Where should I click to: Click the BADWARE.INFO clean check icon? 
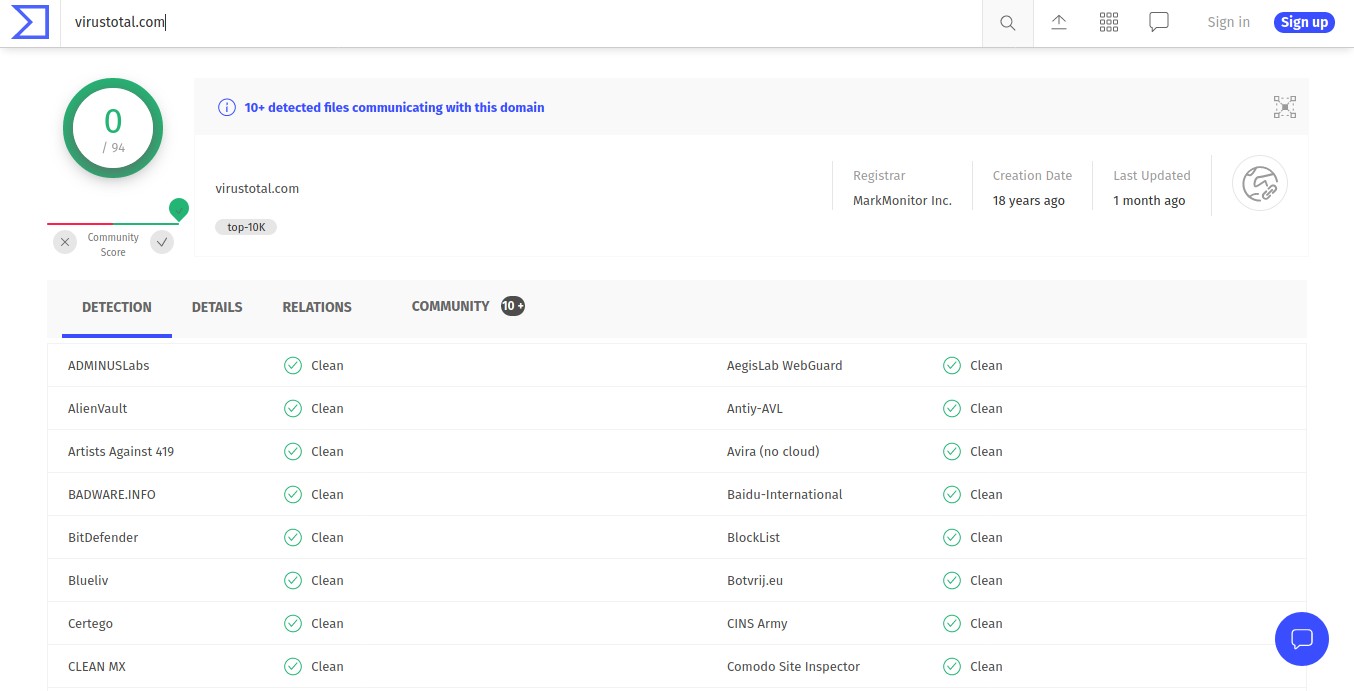coord(293,495)
